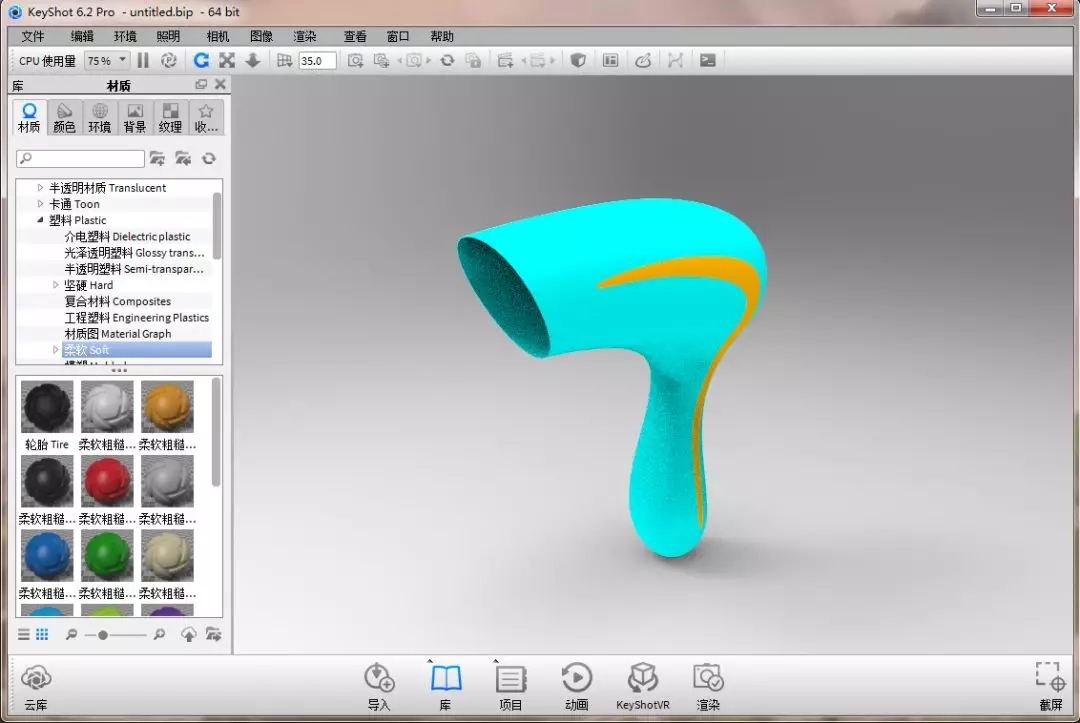Click the blue refresh icon in the toolbar

pyautogui.click(x=201, y=61)
